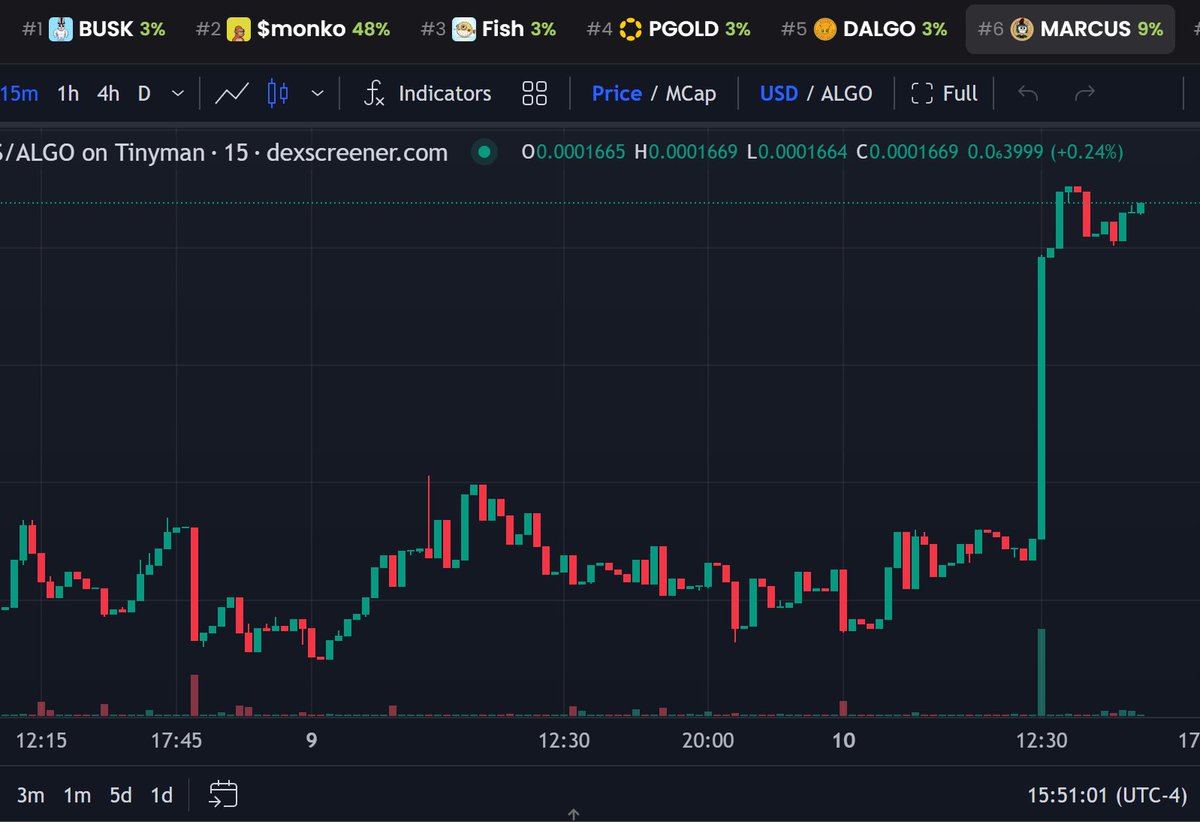Switch chart to D daily interval
This screenshot has width=1200, height=822.
point(144,94)
